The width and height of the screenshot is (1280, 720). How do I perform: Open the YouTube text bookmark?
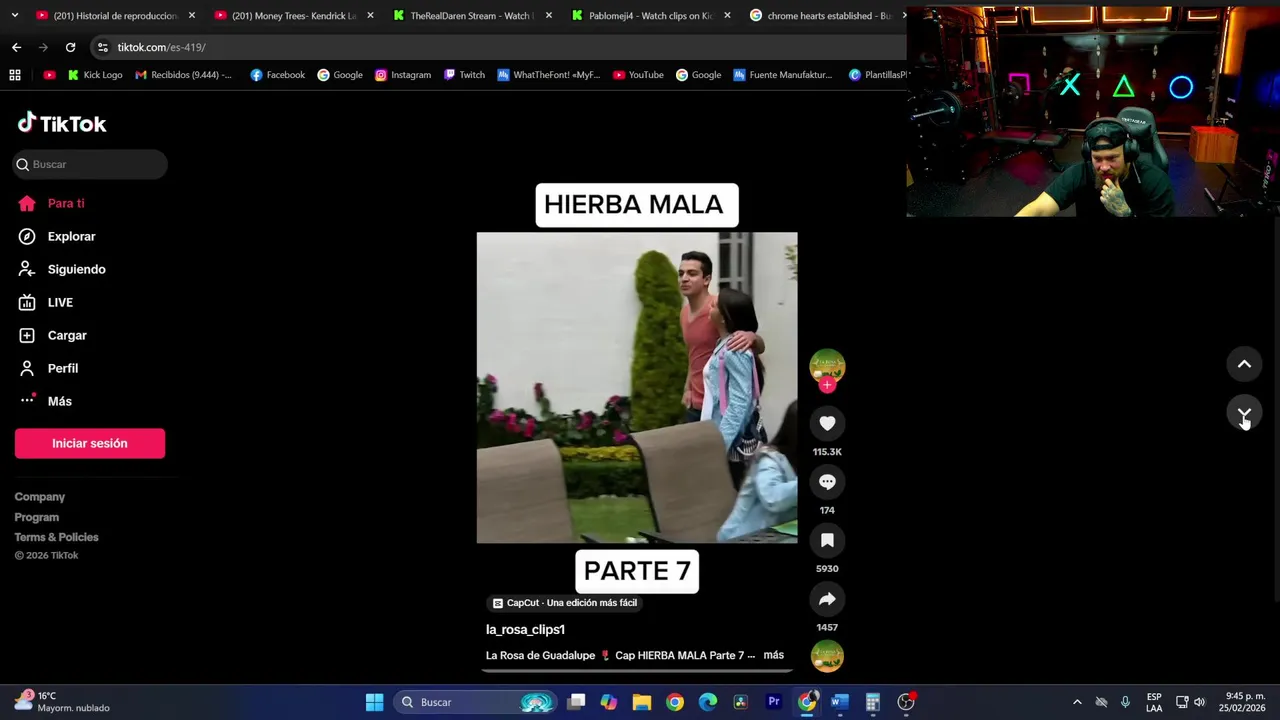pyautogui.click(x=638, y=75)
